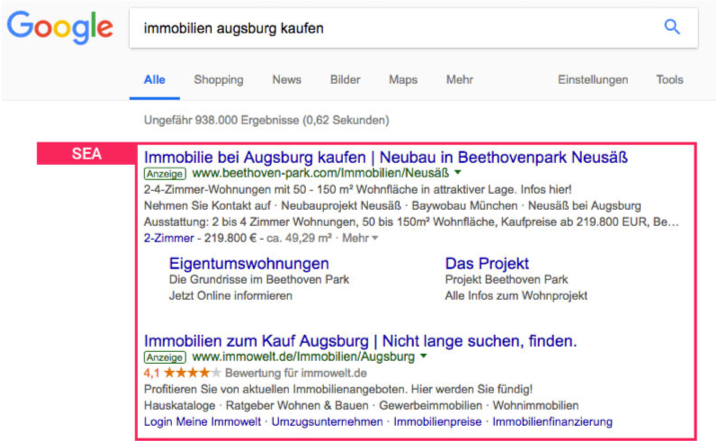Expand dropdown arrow next to immowelt.de URL
Viewport: 716px width, 441px height.
423,356
